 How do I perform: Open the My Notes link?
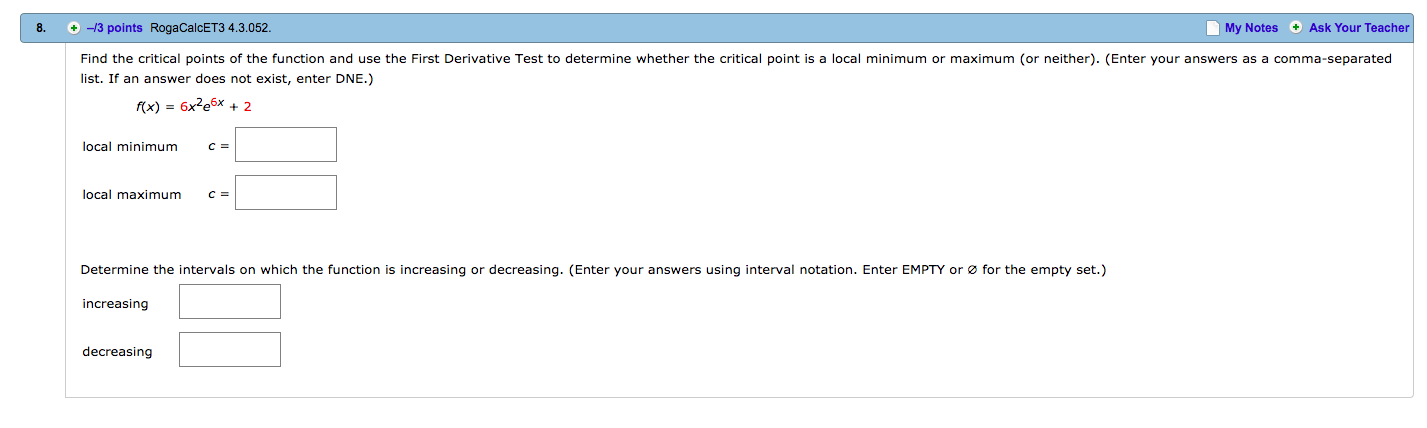[1251, 28]
